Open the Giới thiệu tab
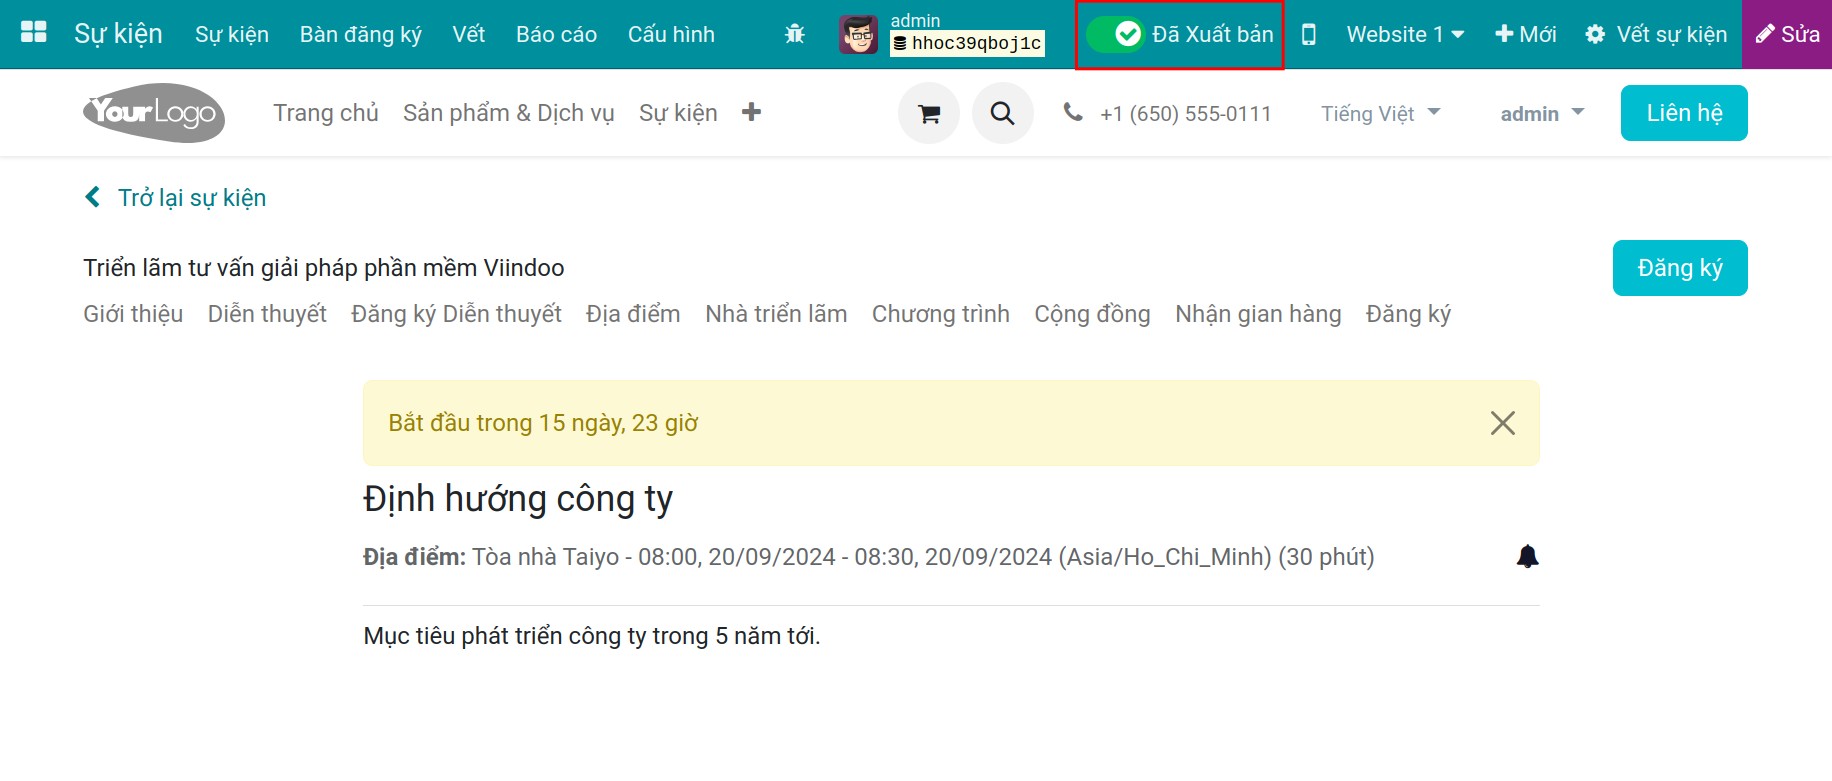This screenshot has height=781, width=1832. pos(133,314)
